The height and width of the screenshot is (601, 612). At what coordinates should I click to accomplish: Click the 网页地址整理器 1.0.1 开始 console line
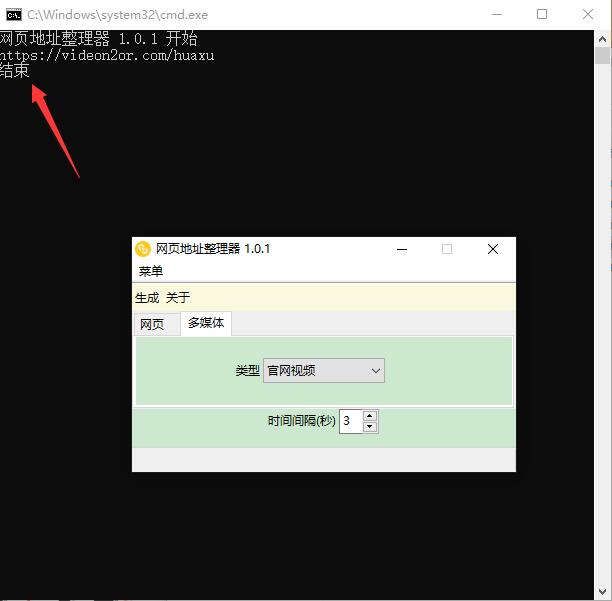coord(98,39)
